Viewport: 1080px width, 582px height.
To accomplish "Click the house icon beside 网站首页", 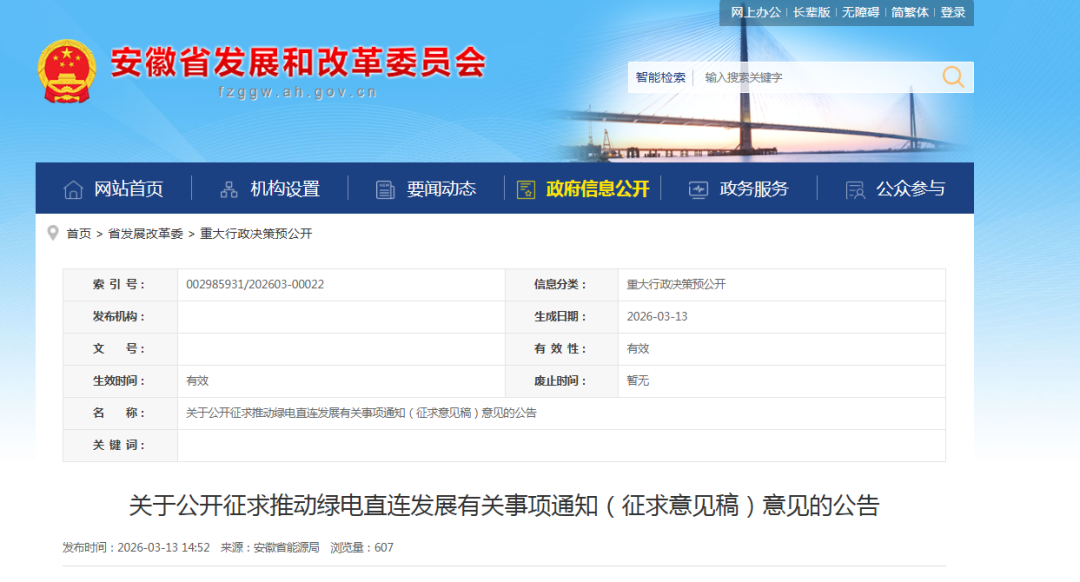I will pos(73,189).
